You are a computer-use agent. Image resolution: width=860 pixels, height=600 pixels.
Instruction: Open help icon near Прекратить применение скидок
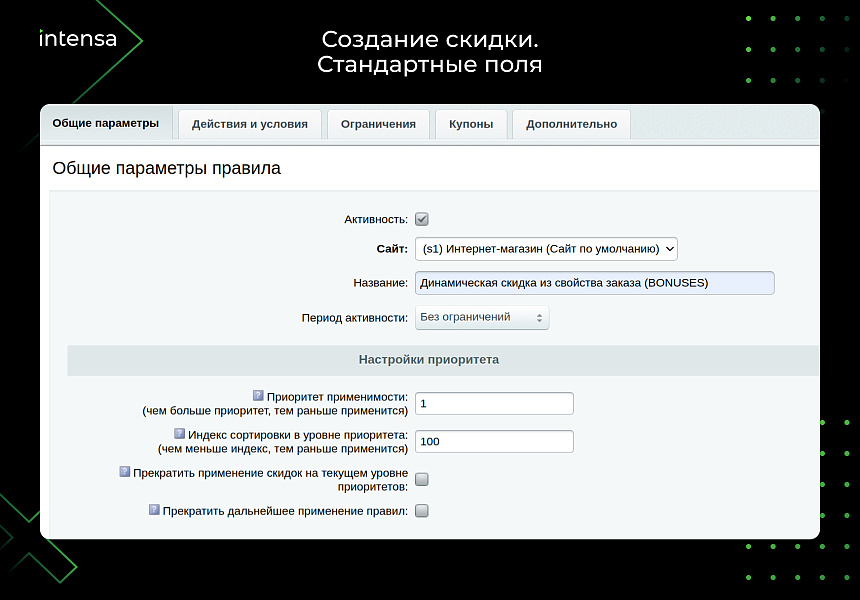coord(125,471)
